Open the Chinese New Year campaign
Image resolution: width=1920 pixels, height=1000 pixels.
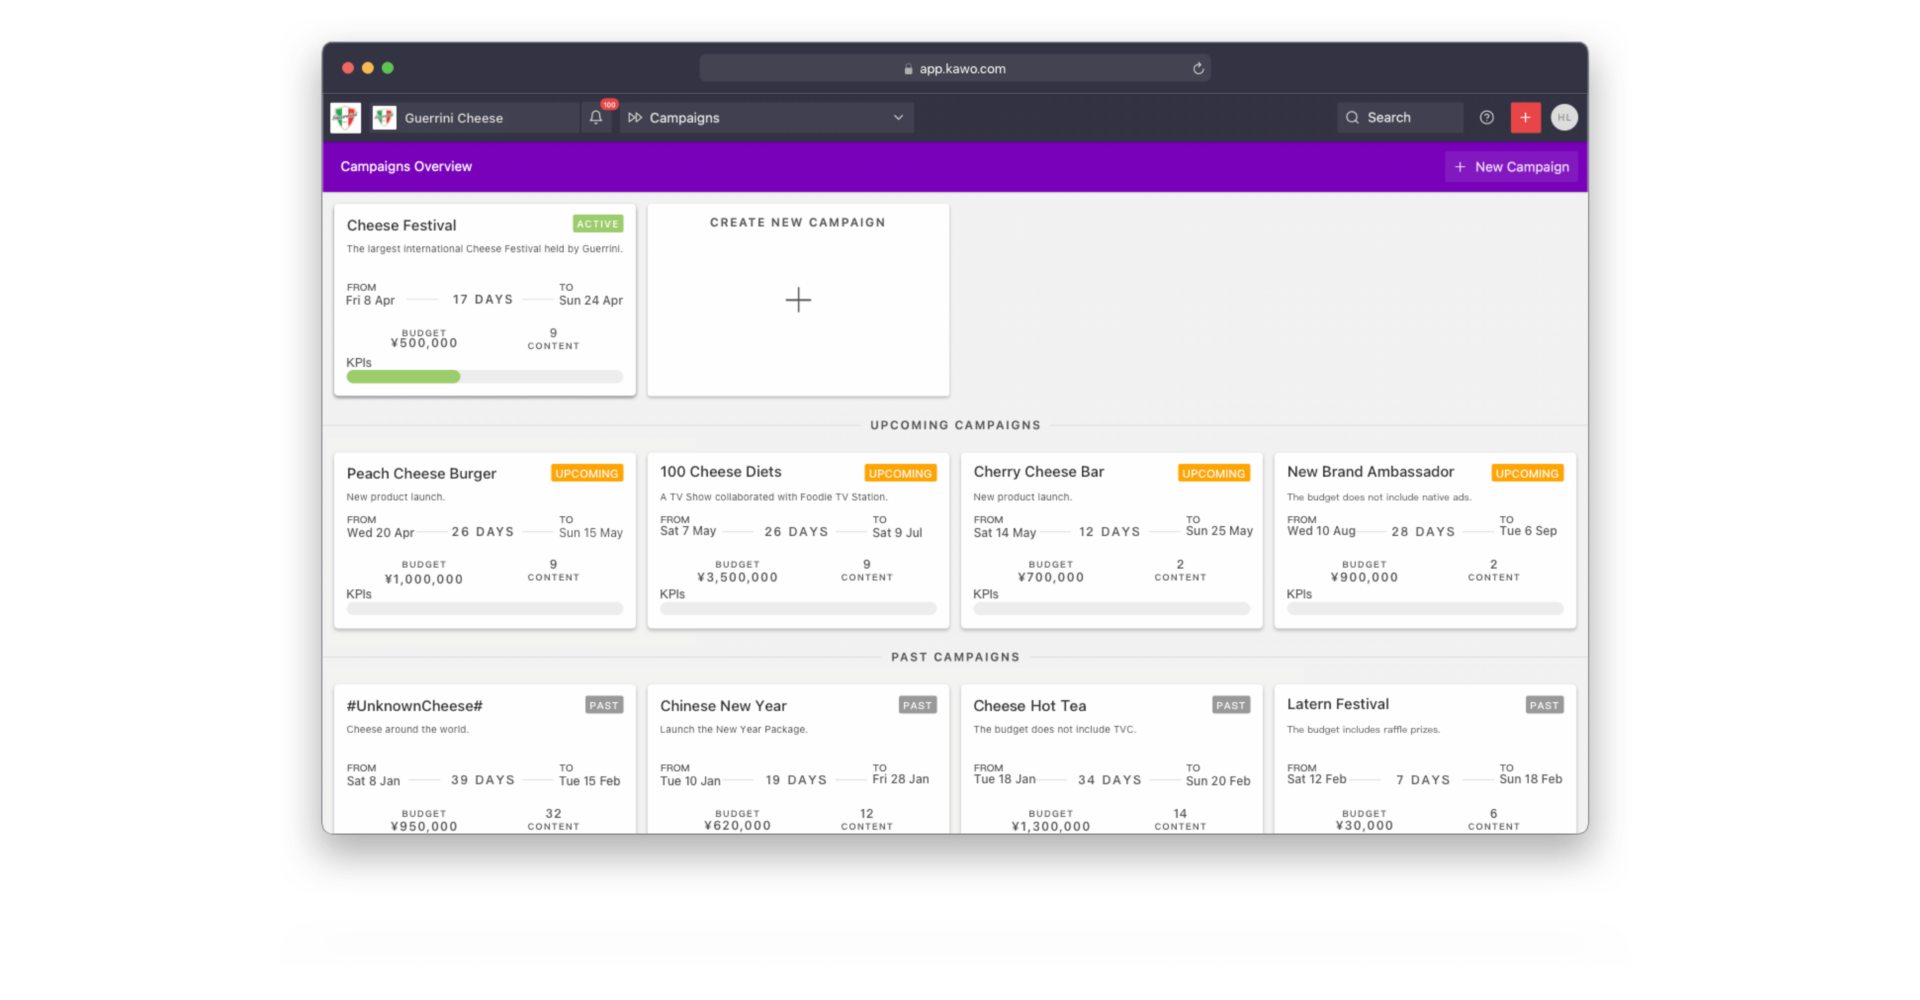[x=798, y=759]
